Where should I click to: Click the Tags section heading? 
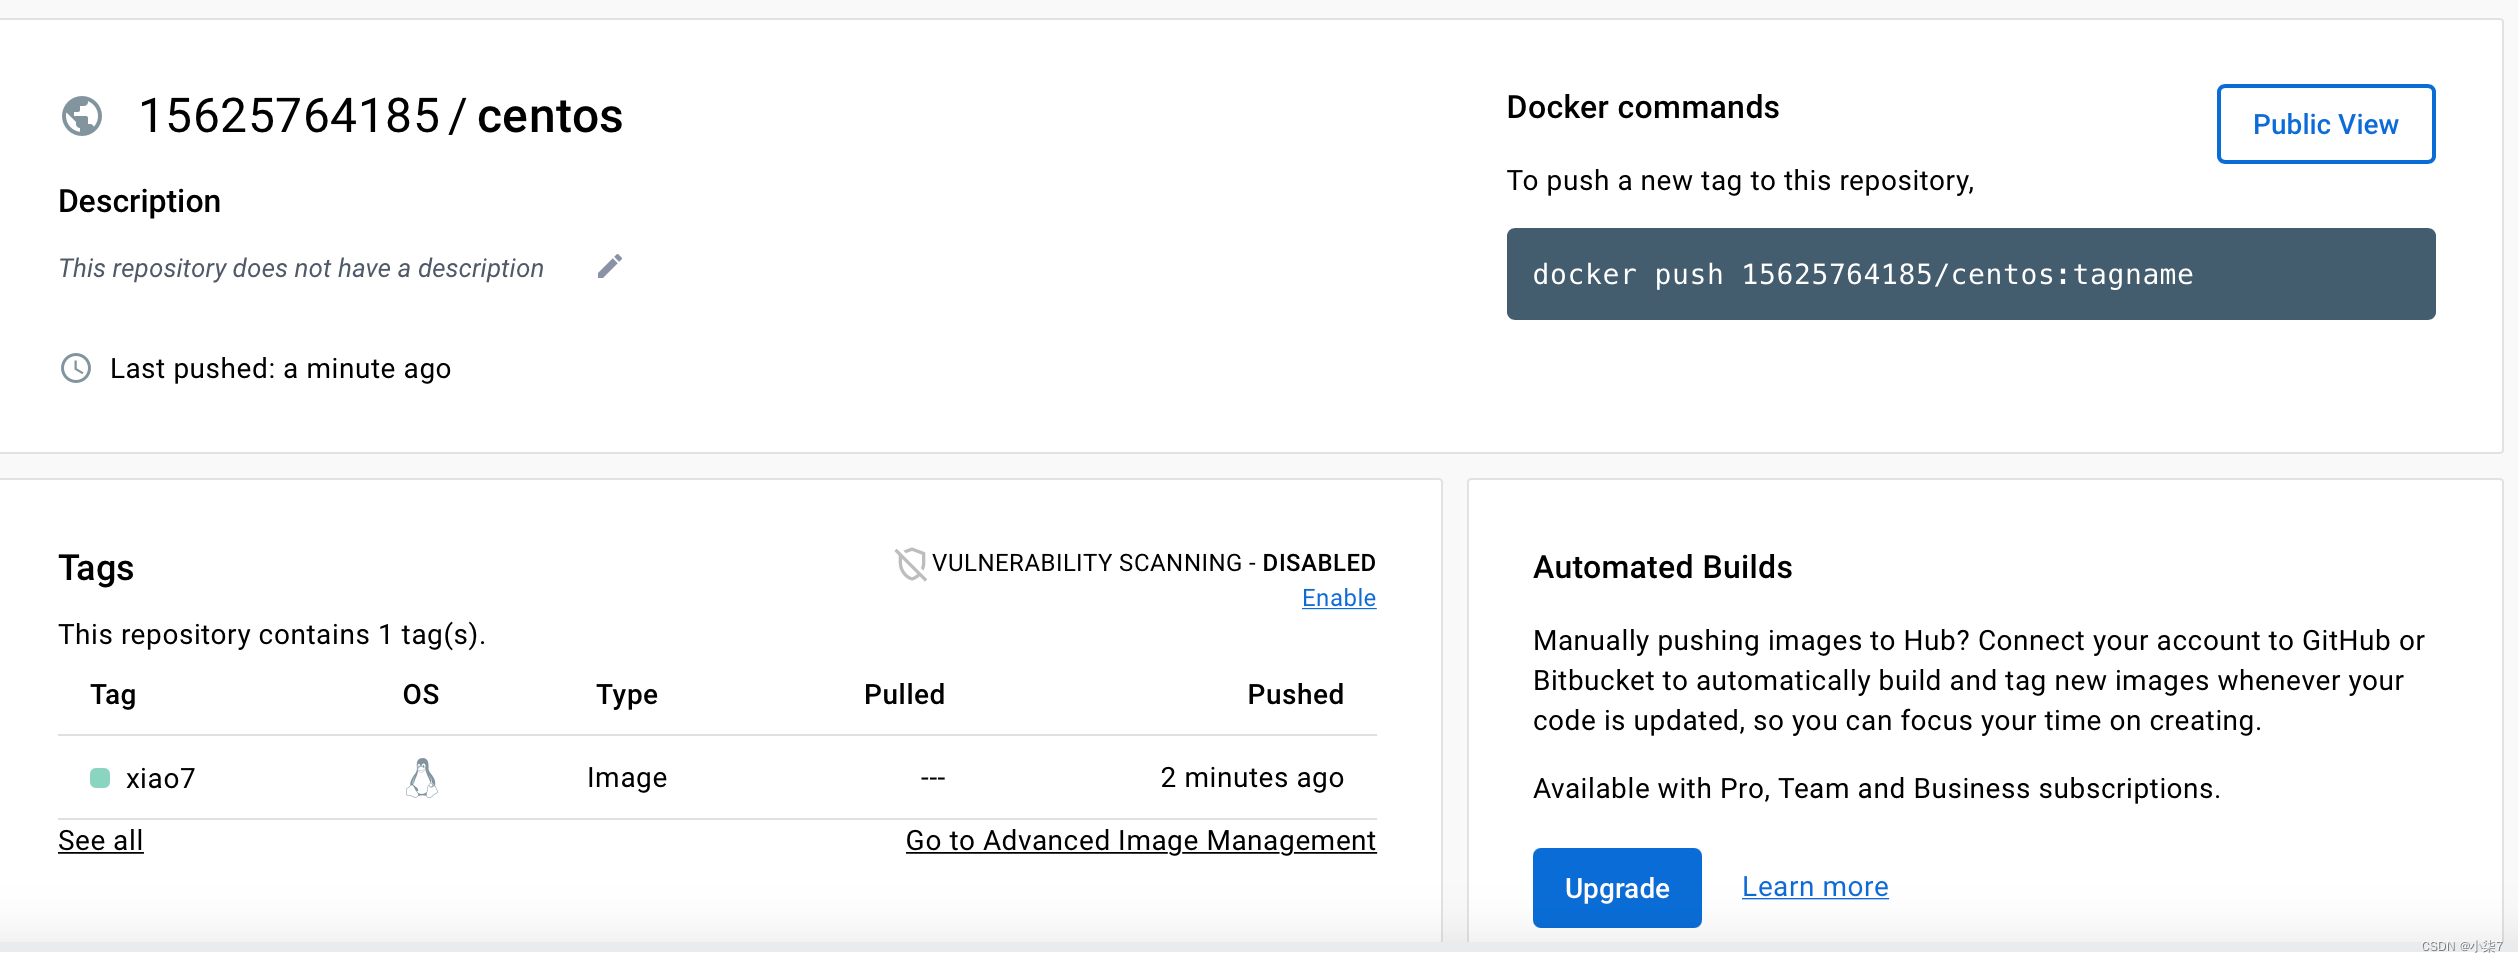pos(96,568)
